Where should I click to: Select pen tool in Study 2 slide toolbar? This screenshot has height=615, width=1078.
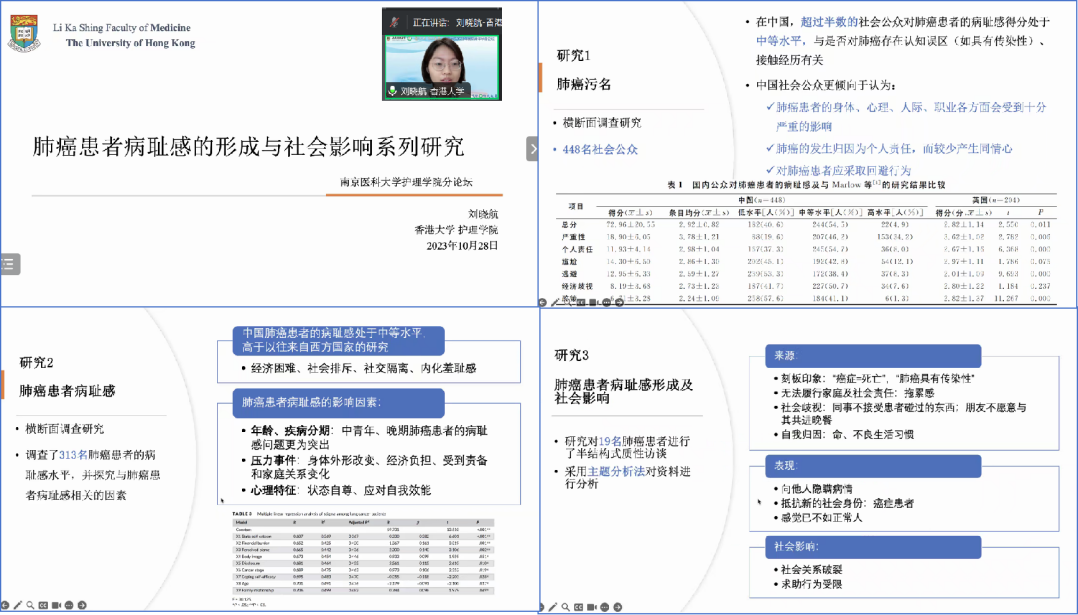point(19,605)
